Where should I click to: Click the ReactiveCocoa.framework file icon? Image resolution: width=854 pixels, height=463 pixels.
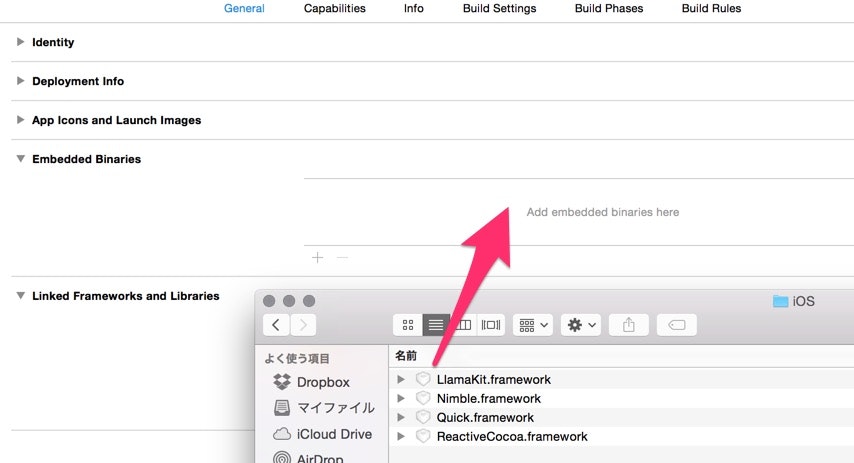pos(423,436)
